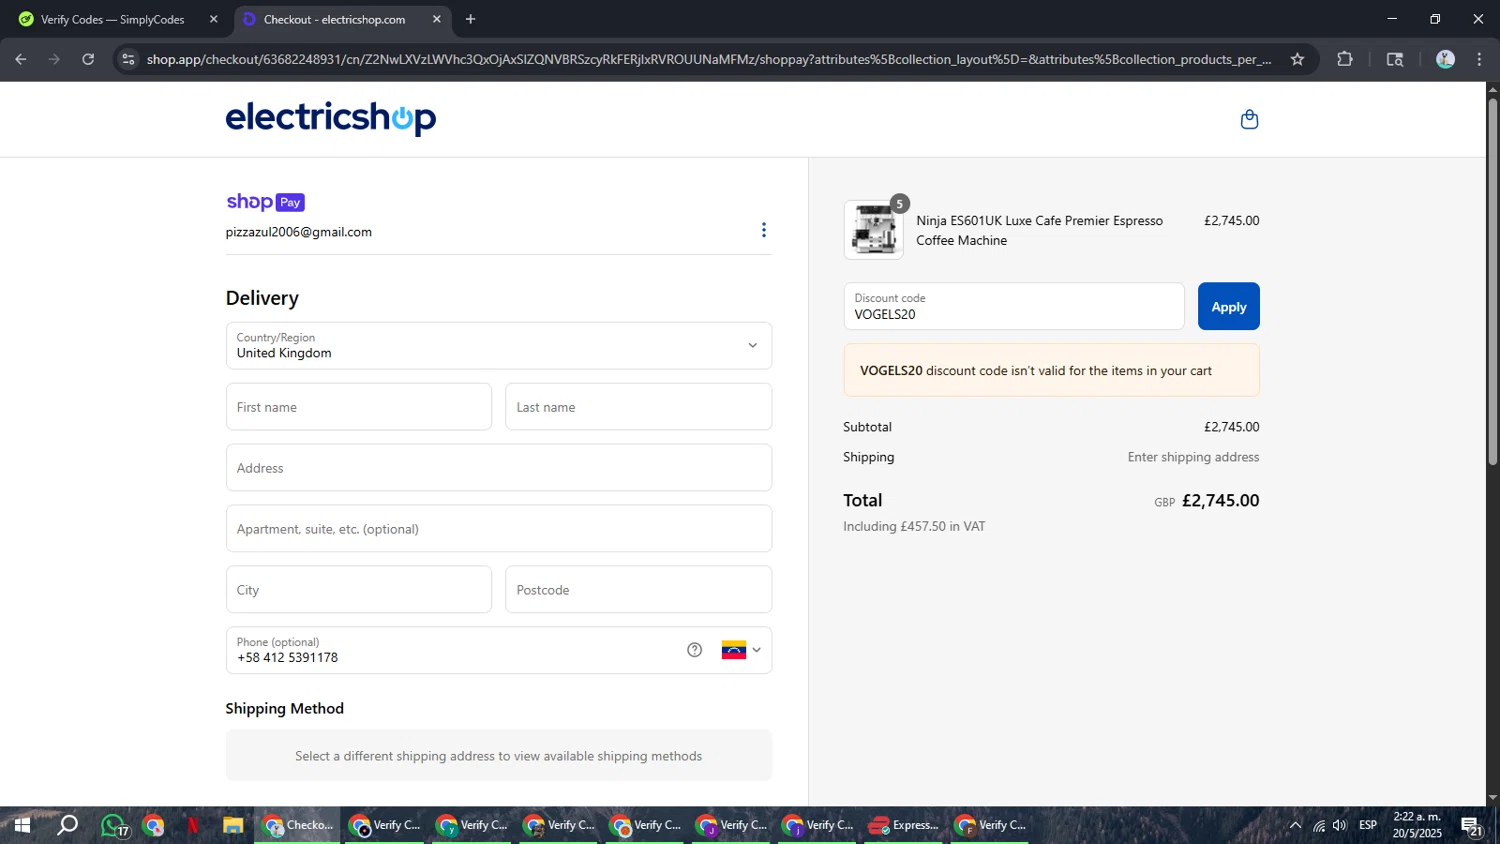Click the page vertical scrollbar
Screen dimensions: 1500x844
tap(1492, 281)
